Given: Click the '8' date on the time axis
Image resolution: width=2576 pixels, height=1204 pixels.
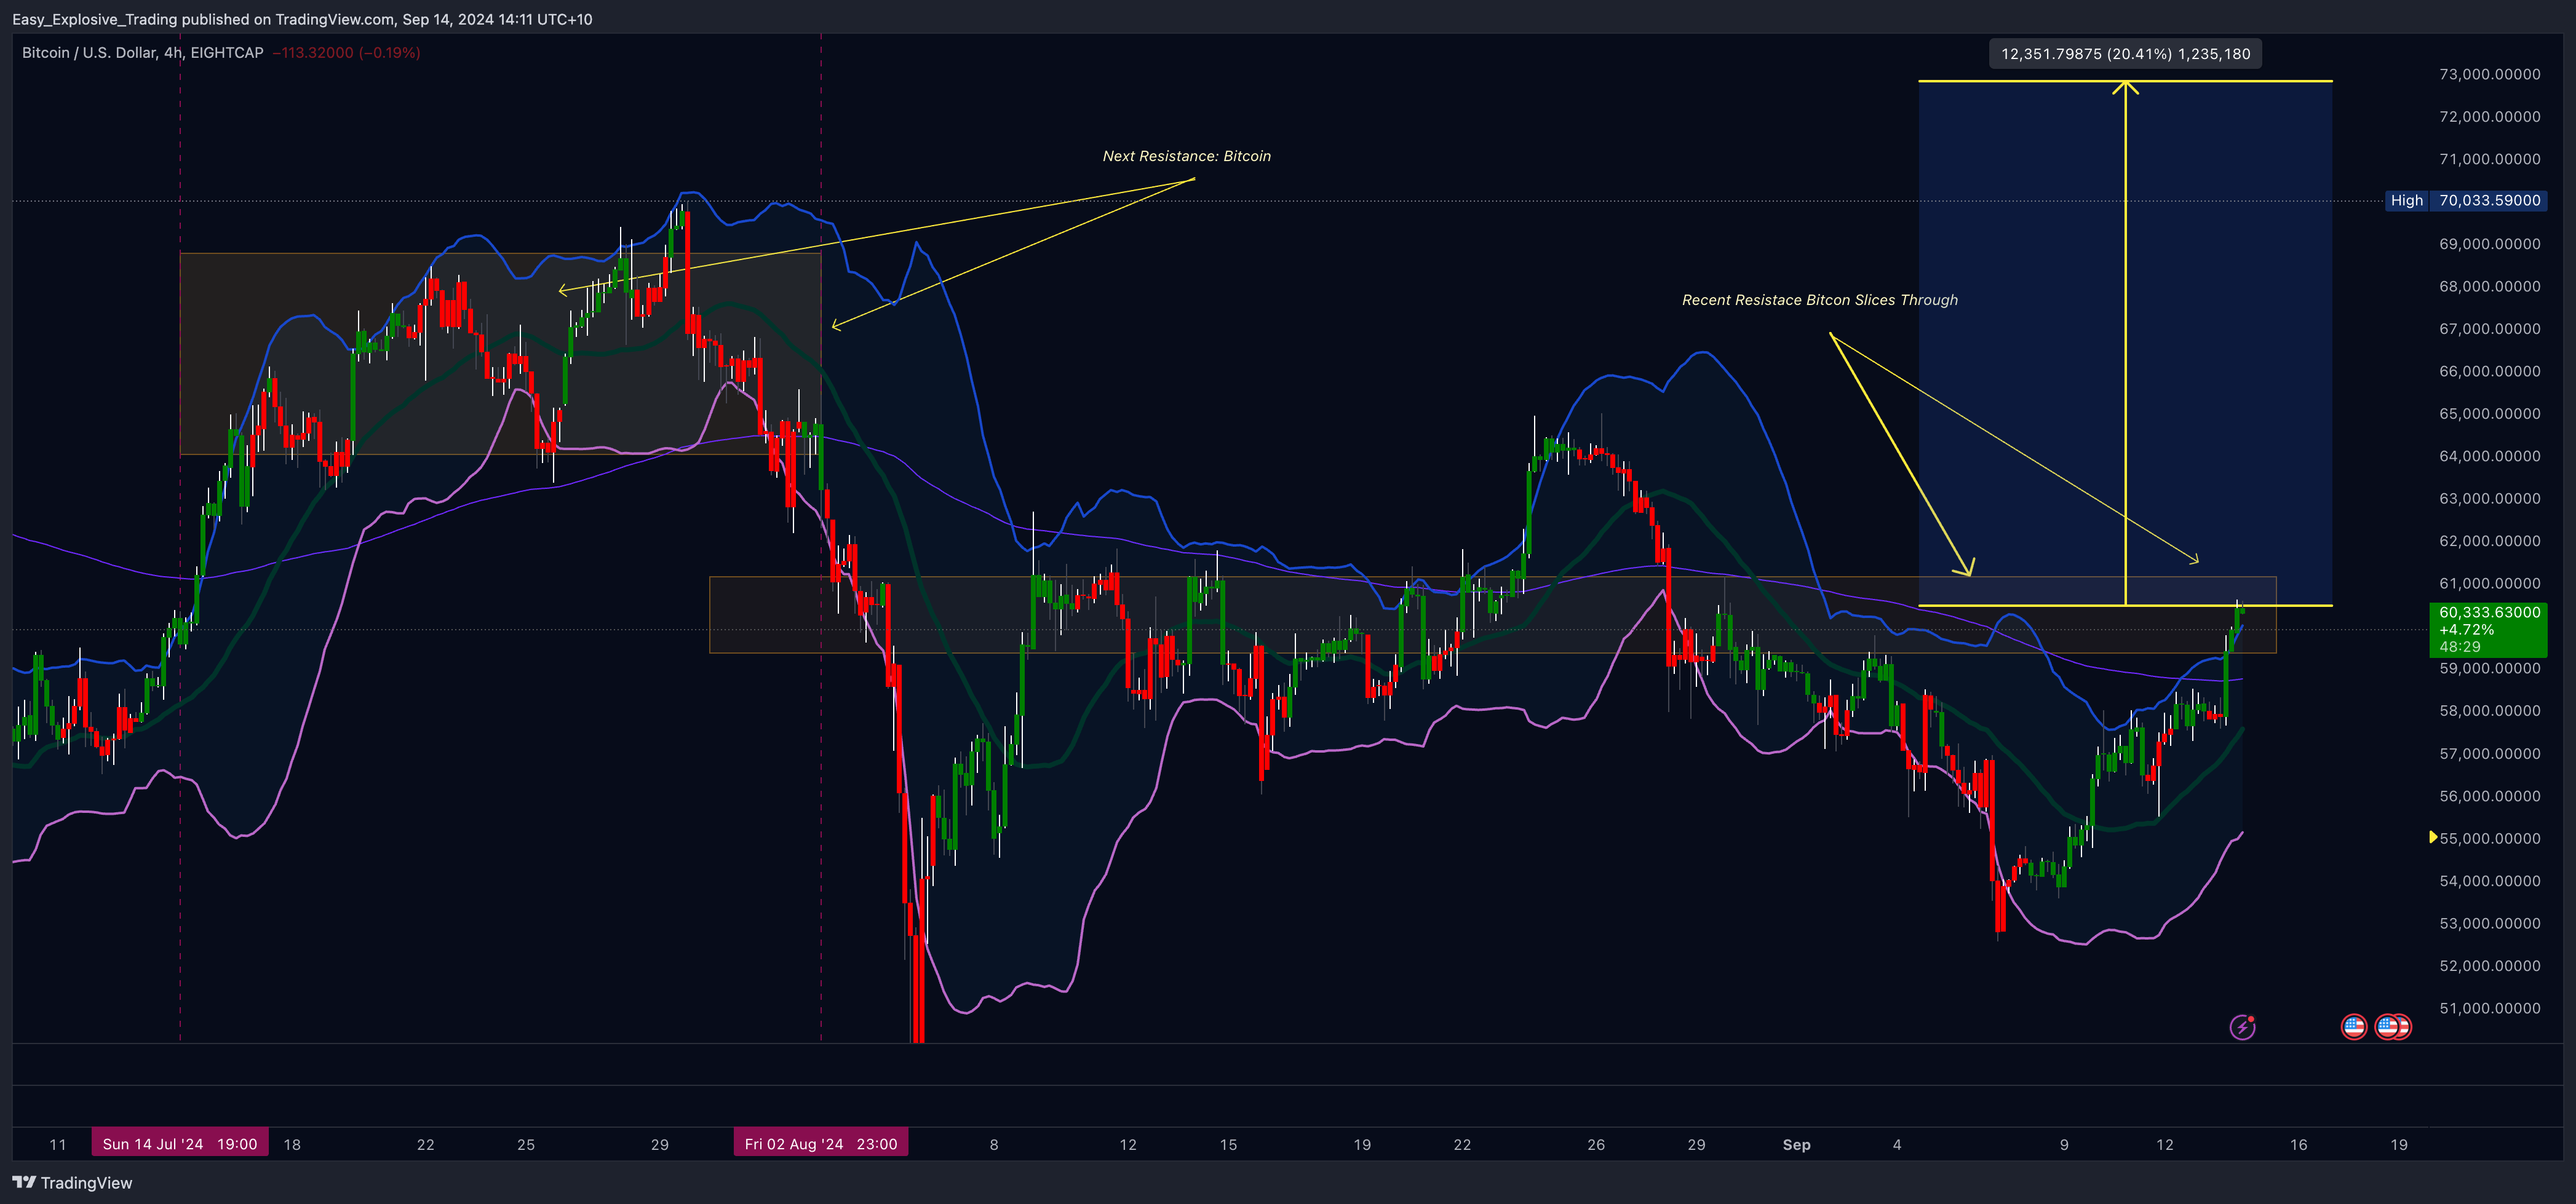Looking at the screenshot, I should tap(994, 1145).
